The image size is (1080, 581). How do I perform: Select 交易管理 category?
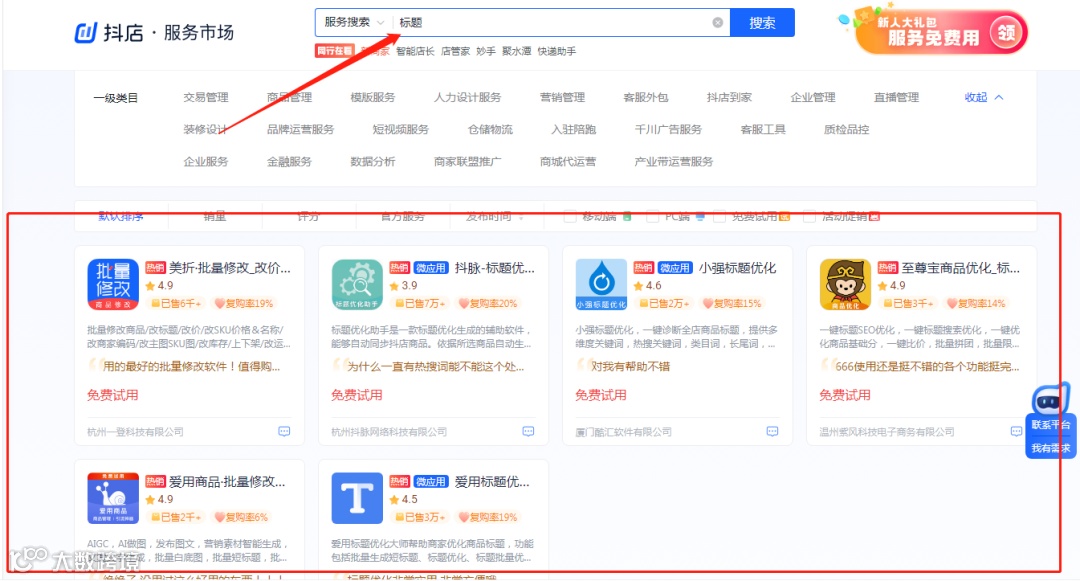click(206, 97)
